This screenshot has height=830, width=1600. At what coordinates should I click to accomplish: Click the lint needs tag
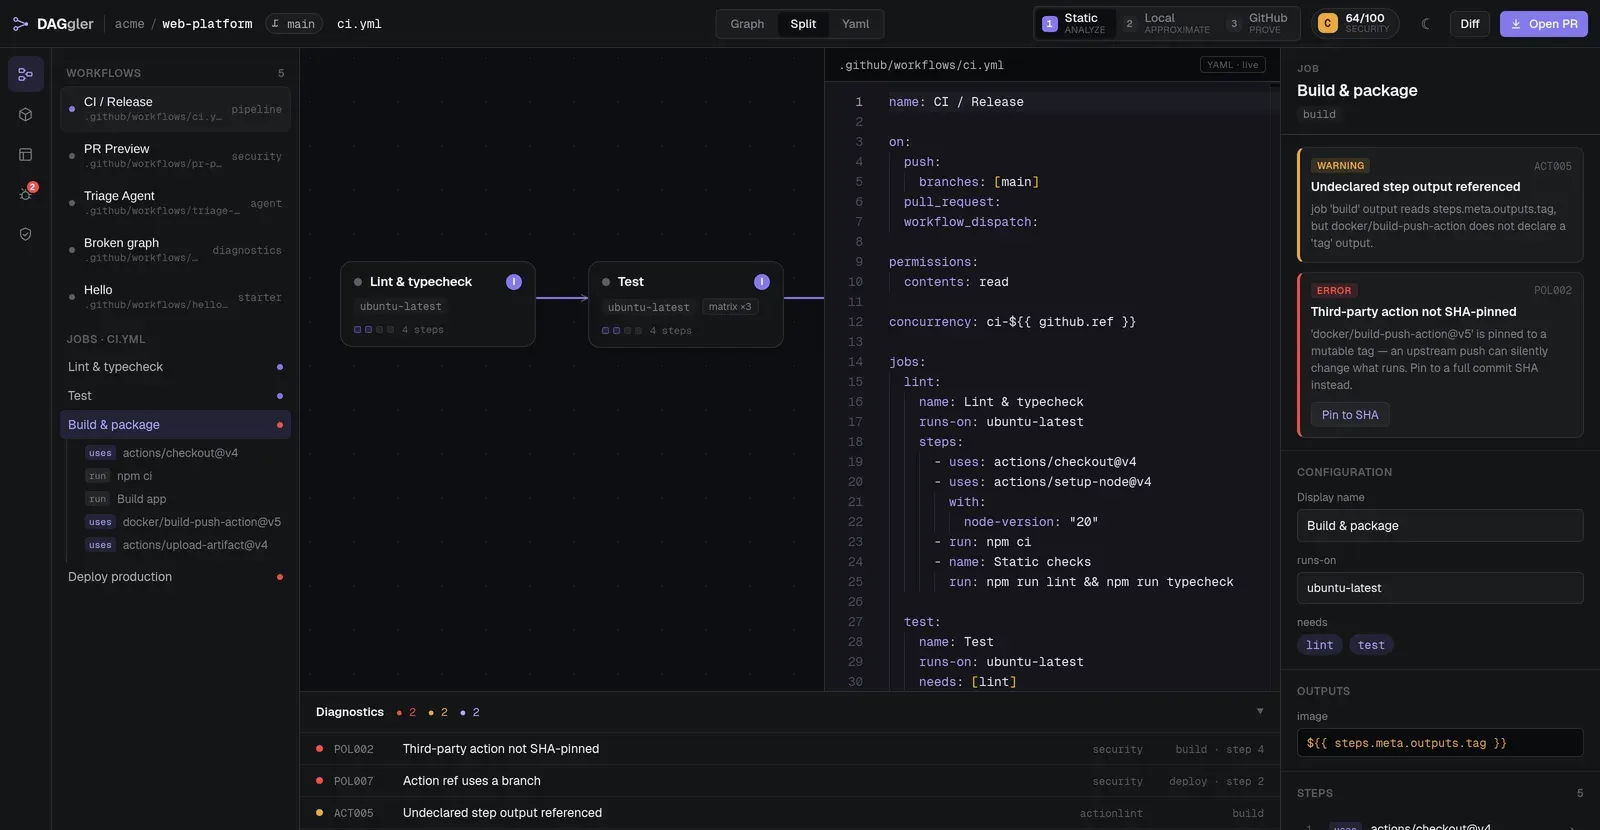point(1320,645)
